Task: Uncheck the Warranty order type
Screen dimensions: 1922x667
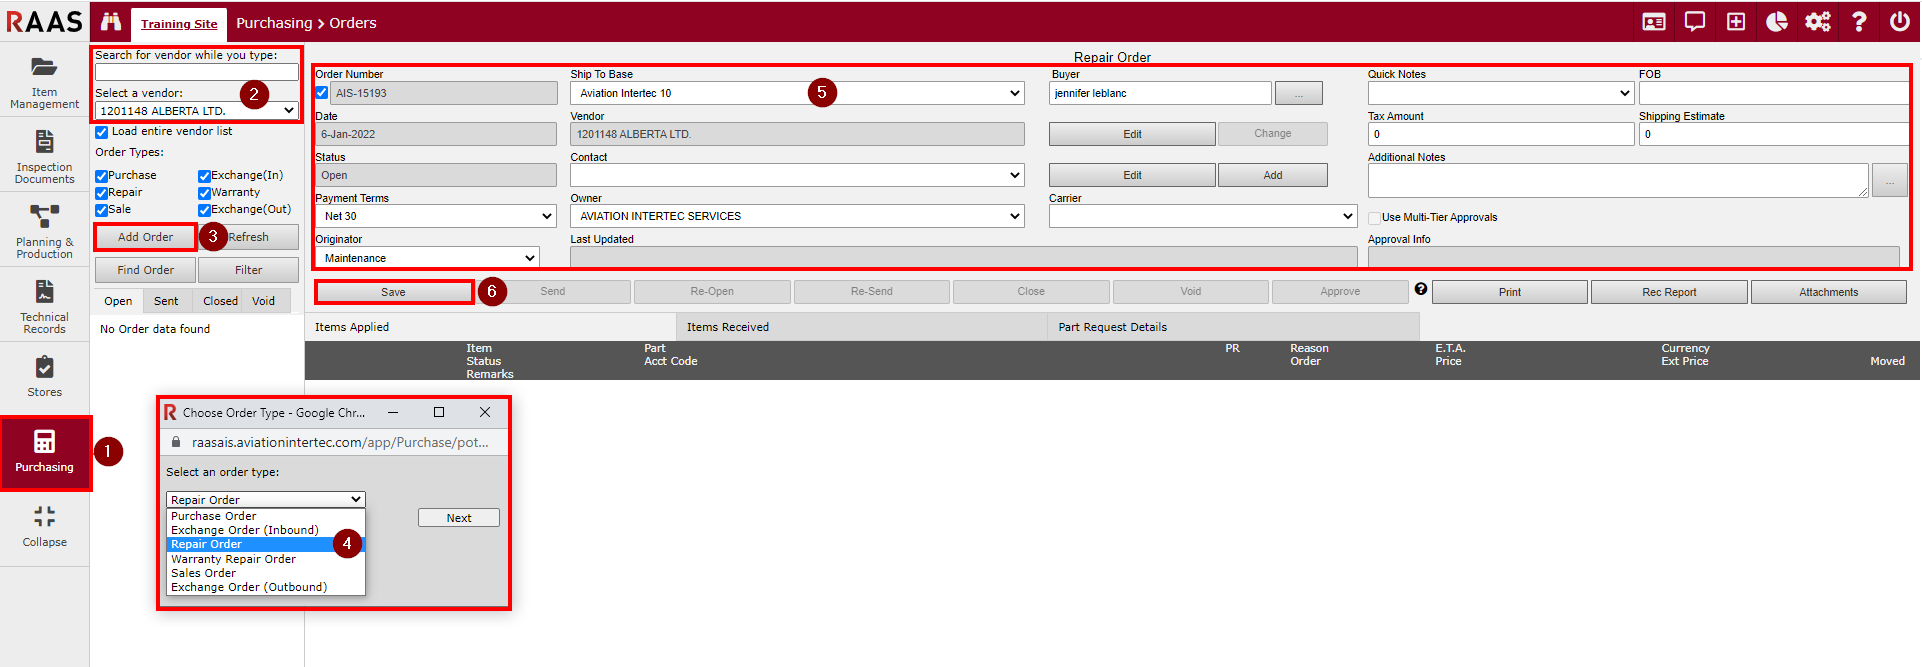Action: [x=204, y=193]
